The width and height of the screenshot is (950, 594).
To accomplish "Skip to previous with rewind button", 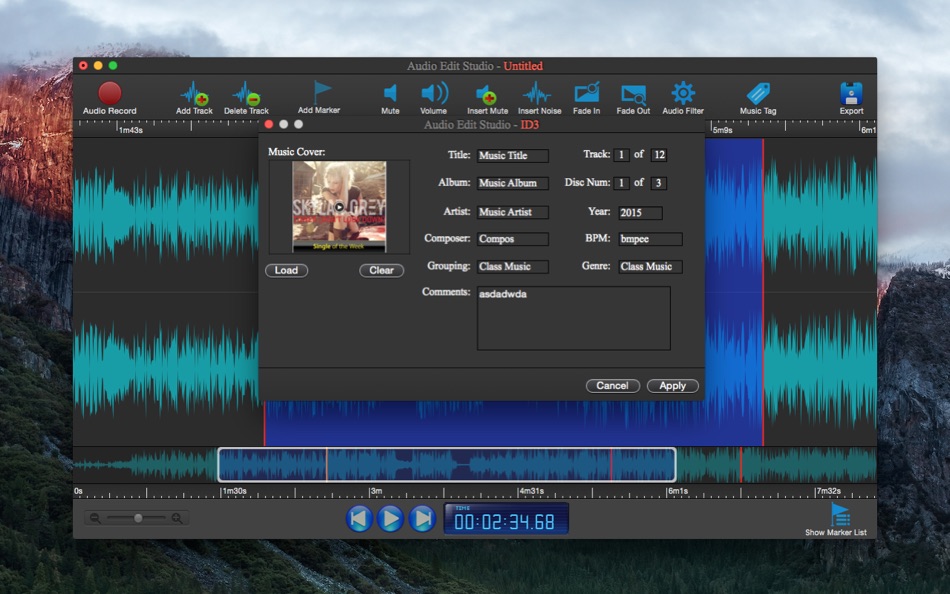I will click(359, 519).
